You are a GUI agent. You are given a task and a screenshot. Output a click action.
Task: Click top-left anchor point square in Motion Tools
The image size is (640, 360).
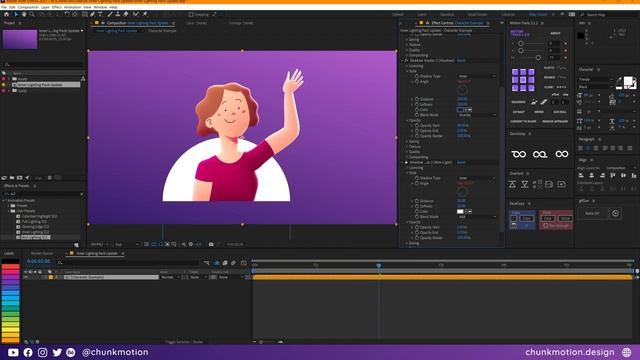tap(515, 72)
